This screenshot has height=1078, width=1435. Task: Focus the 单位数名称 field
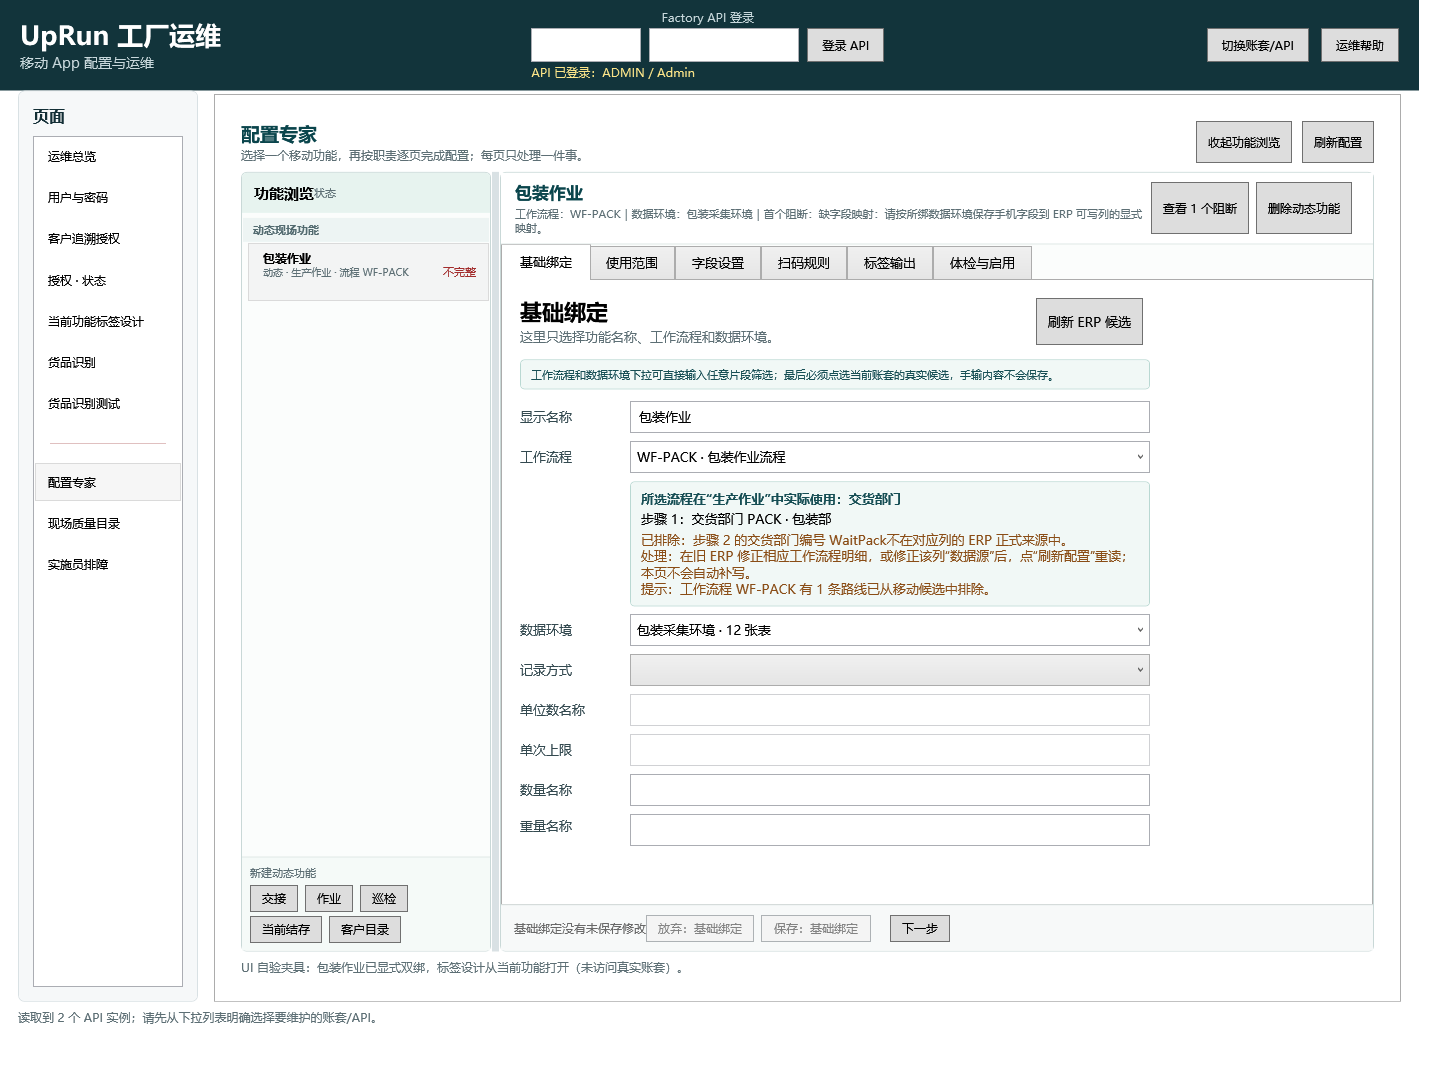(x=890, y=710)
